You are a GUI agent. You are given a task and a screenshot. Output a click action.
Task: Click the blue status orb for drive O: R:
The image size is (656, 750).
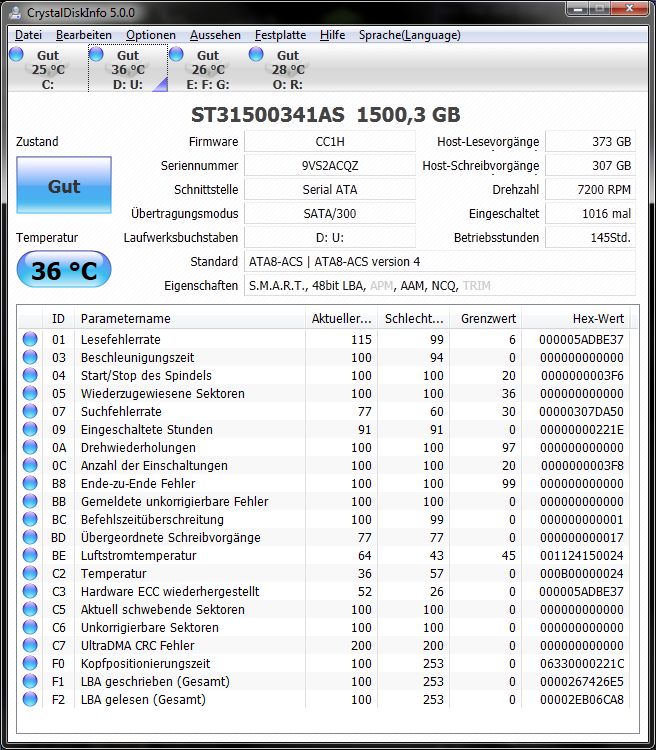[x=256, y=54]
